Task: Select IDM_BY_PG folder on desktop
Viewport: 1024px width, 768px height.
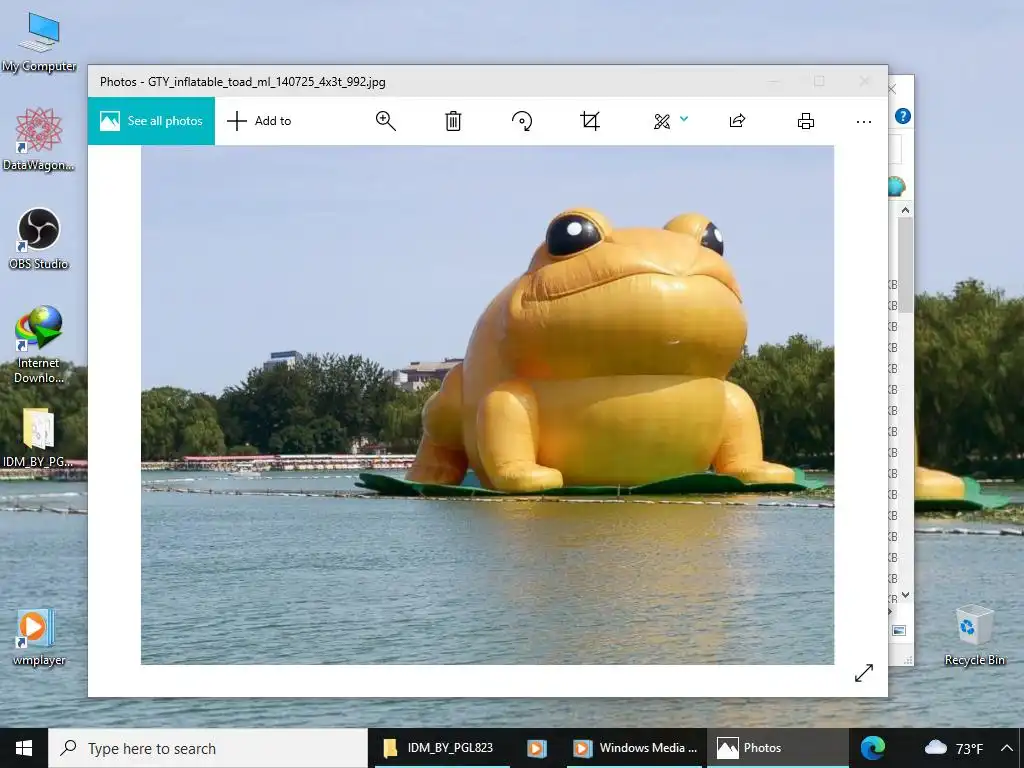Action: tap(39, 438)
